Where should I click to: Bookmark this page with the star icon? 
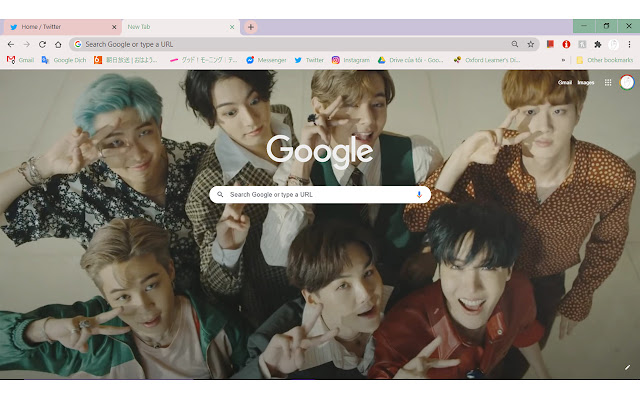pos(530,44)
